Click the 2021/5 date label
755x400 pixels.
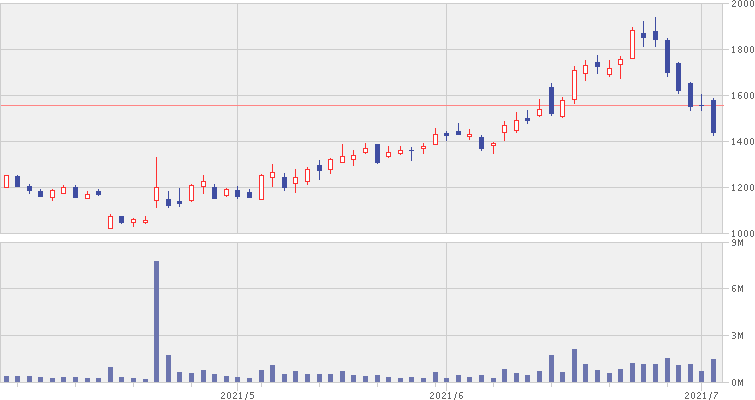237,394
